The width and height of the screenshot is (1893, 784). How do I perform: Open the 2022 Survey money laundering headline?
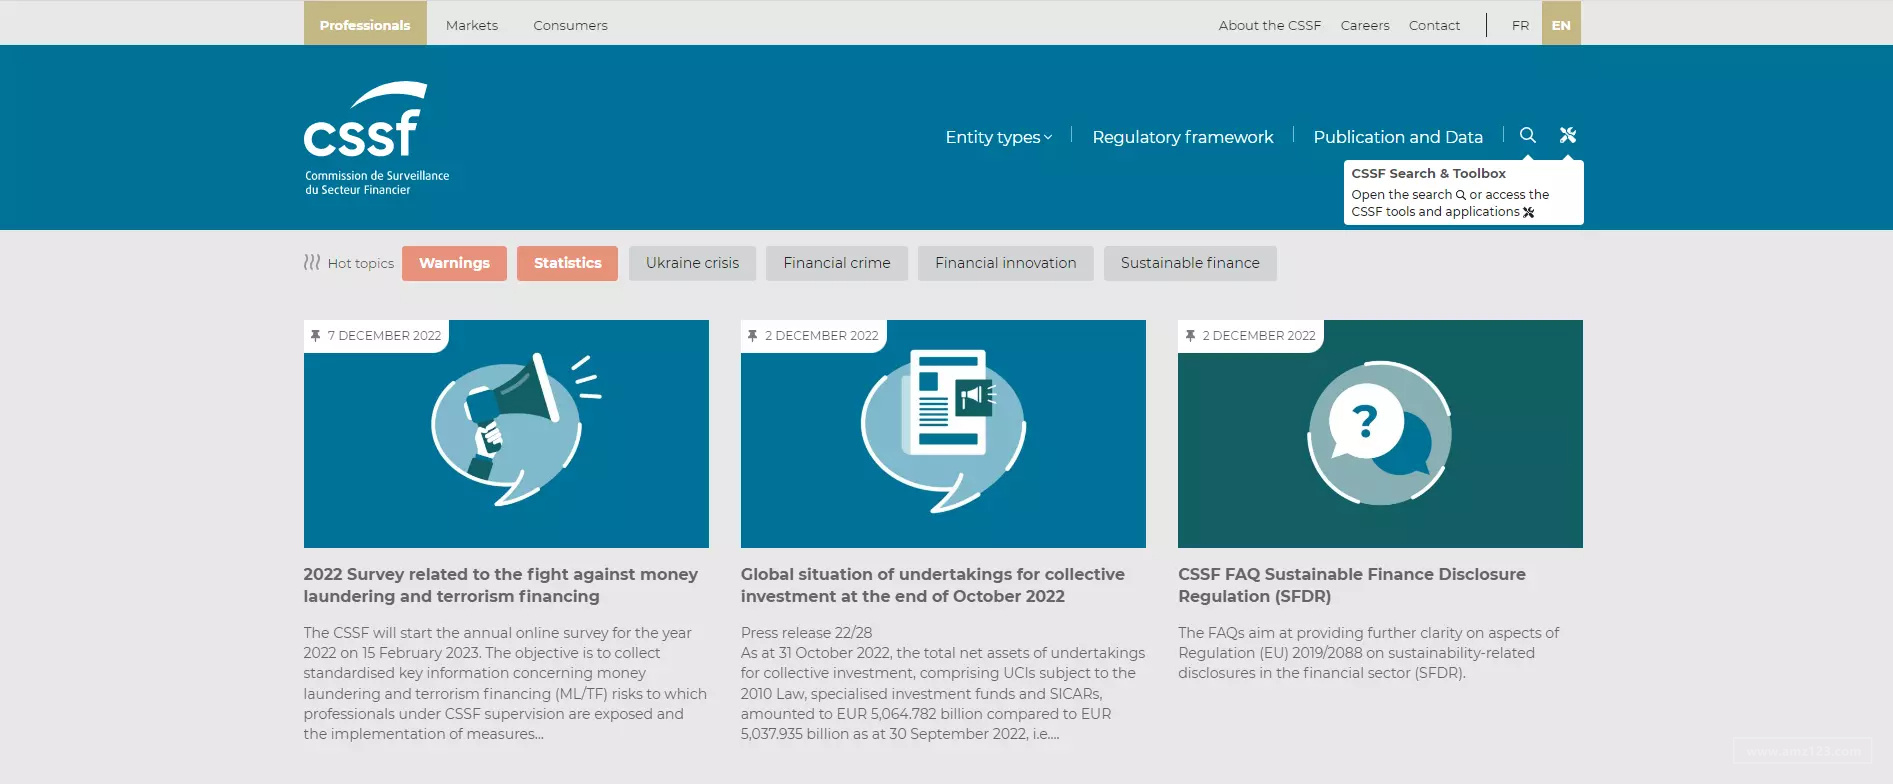501,585
